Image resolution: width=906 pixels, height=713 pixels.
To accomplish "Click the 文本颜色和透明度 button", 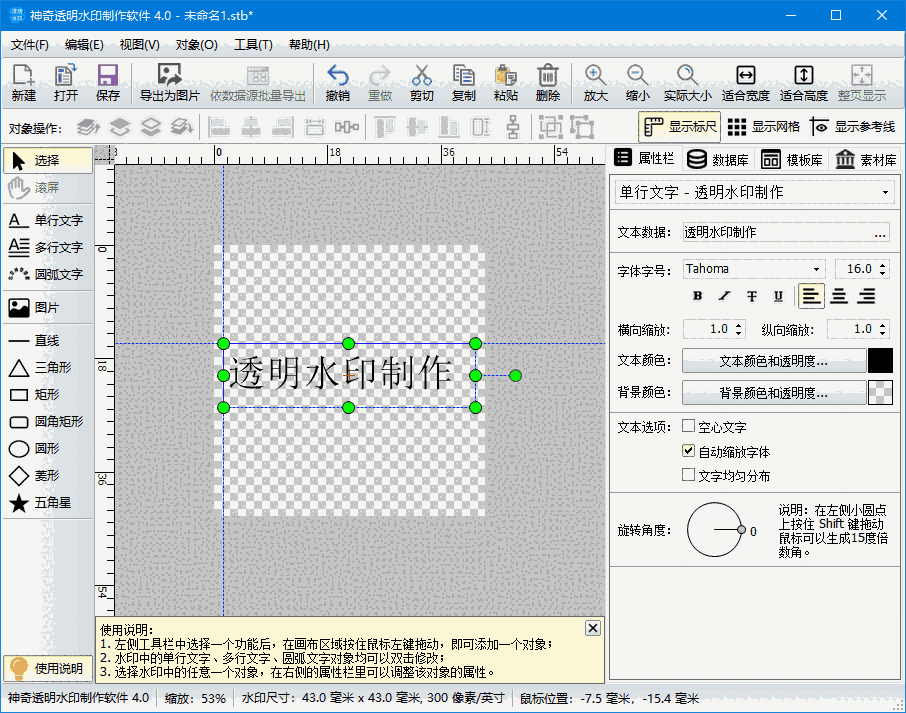I will click(773, 361).
